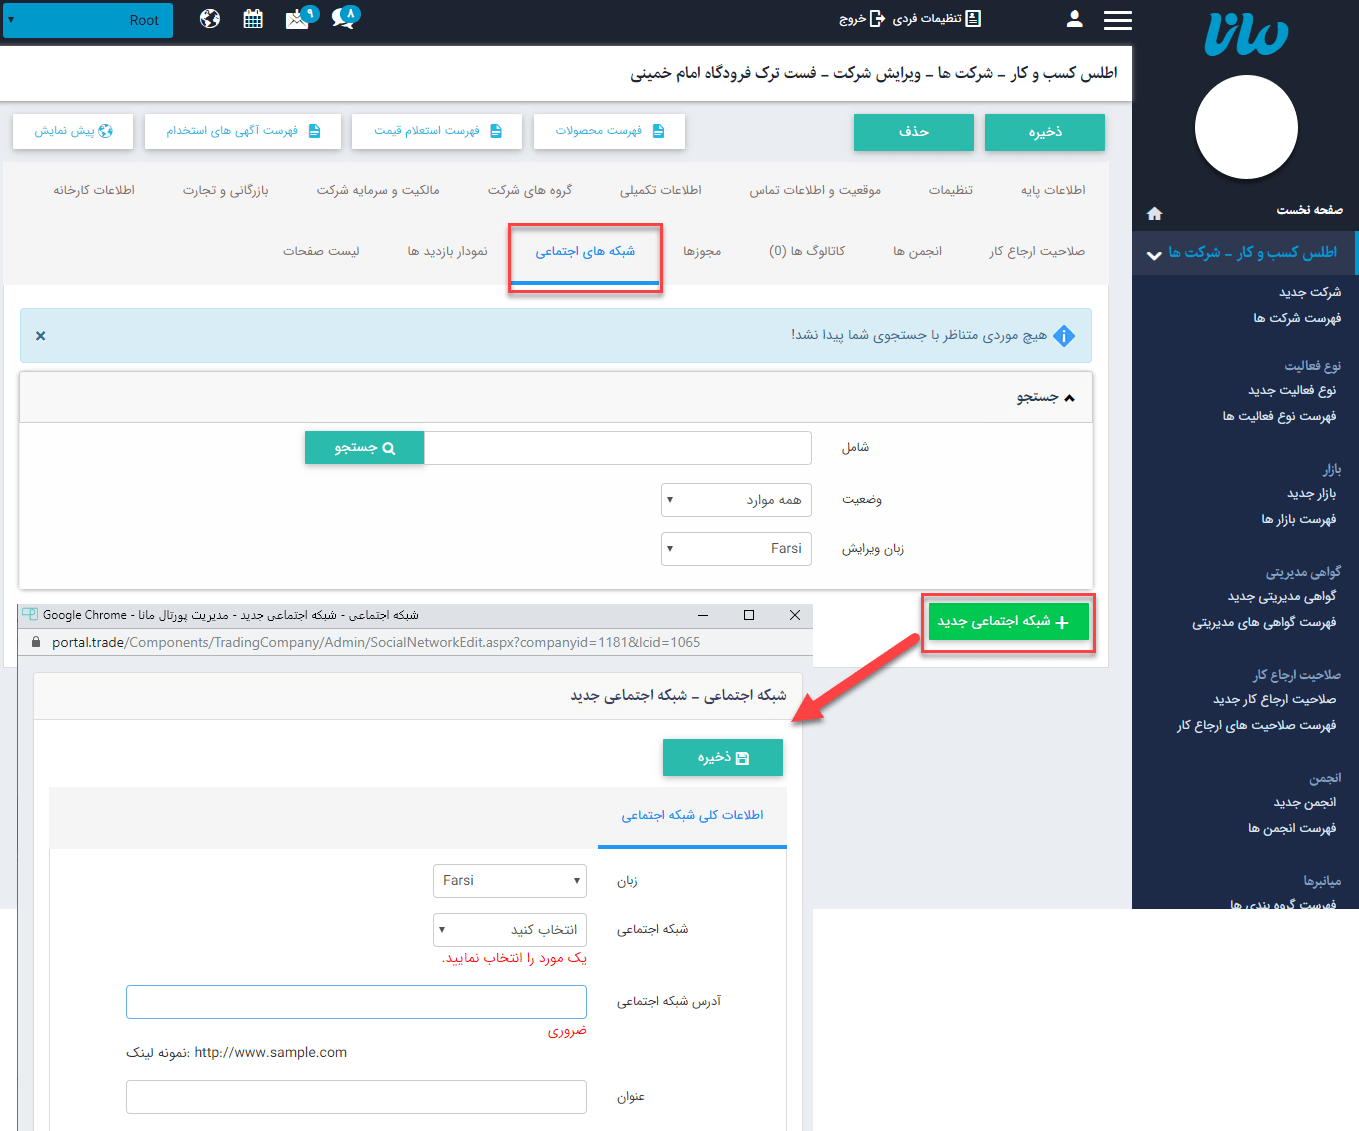The width and height of the screenshot is (1359, 1131).
Task: Click the home icon in sidebar
Action: coord(1154,213)
